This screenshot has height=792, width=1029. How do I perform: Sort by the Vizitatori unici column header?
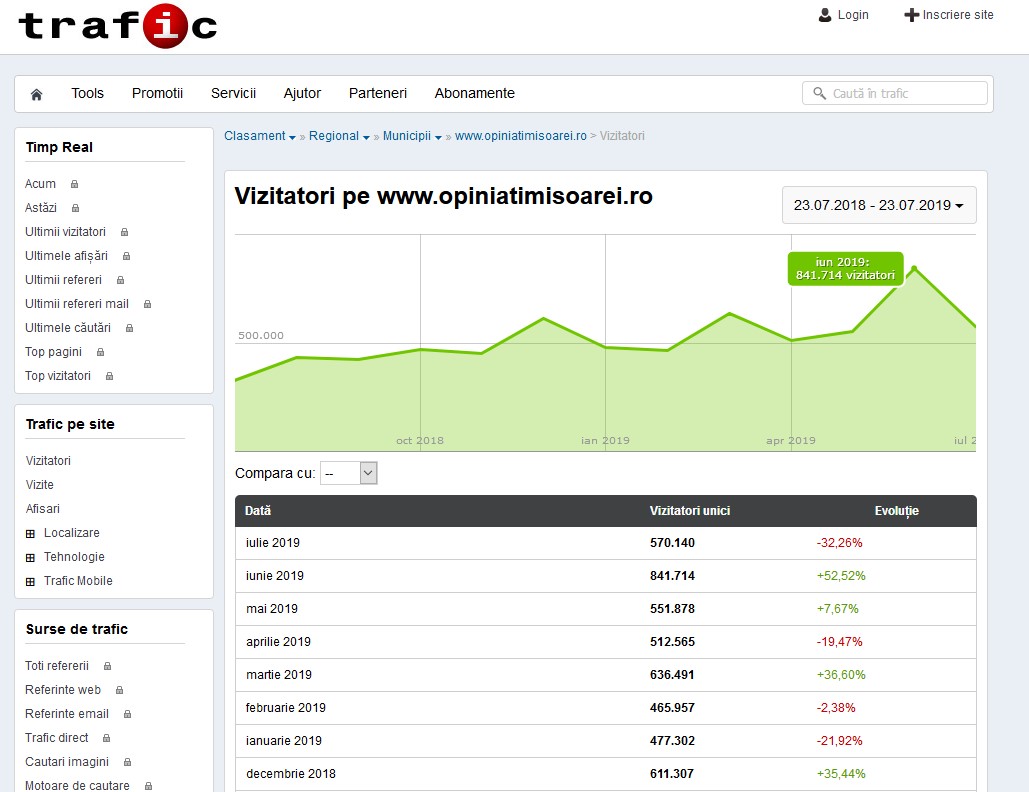coord(690,511)
